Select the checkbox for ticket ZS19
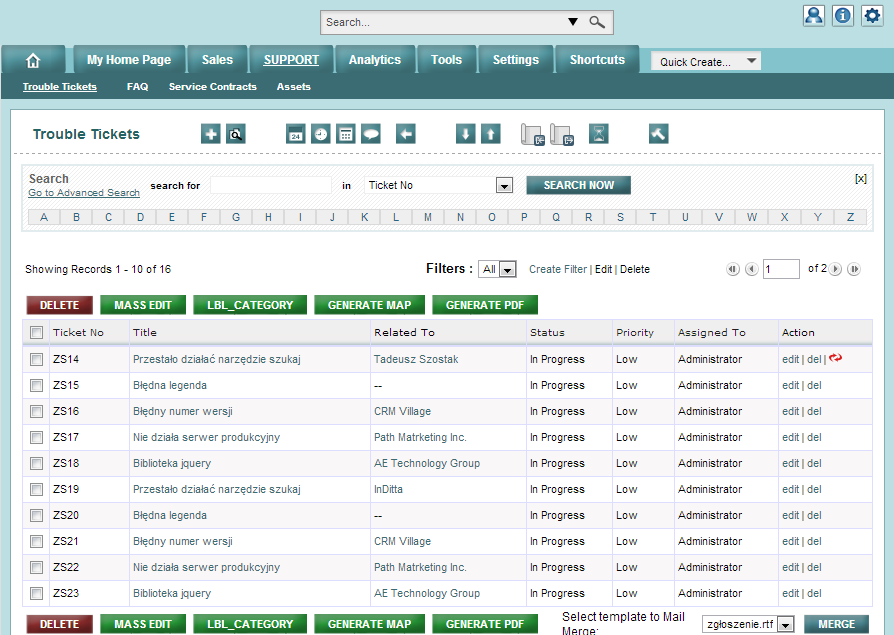Viewport: 894px width, 635px height. click(36, 489)
